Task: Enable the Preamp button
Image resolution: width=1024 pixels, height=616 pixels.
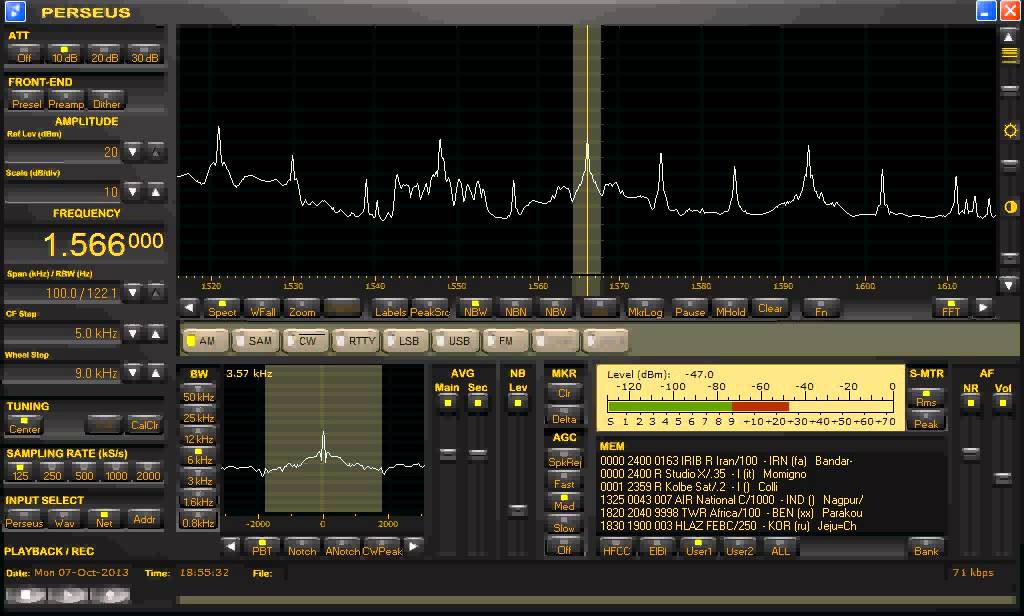Action: tap(67, 101)
